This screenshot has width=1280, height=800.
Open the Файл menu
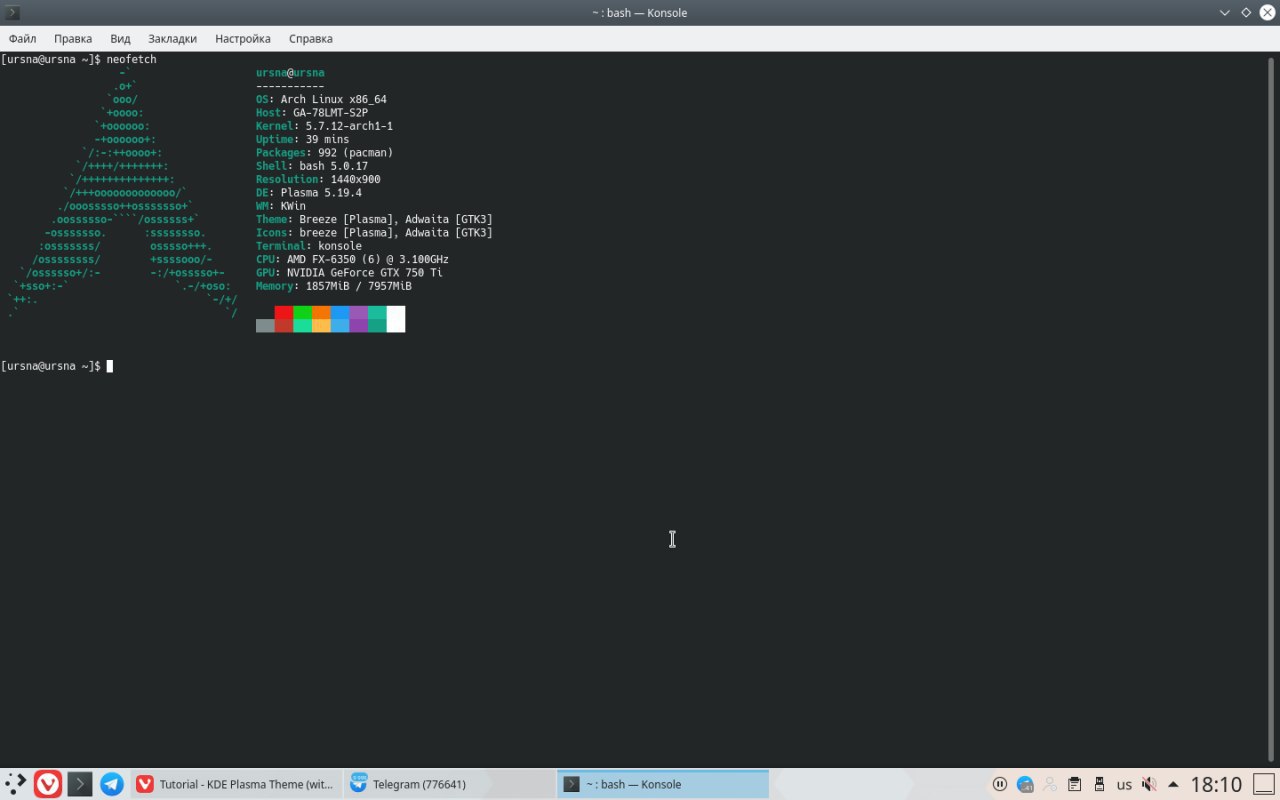pos(22,39)
